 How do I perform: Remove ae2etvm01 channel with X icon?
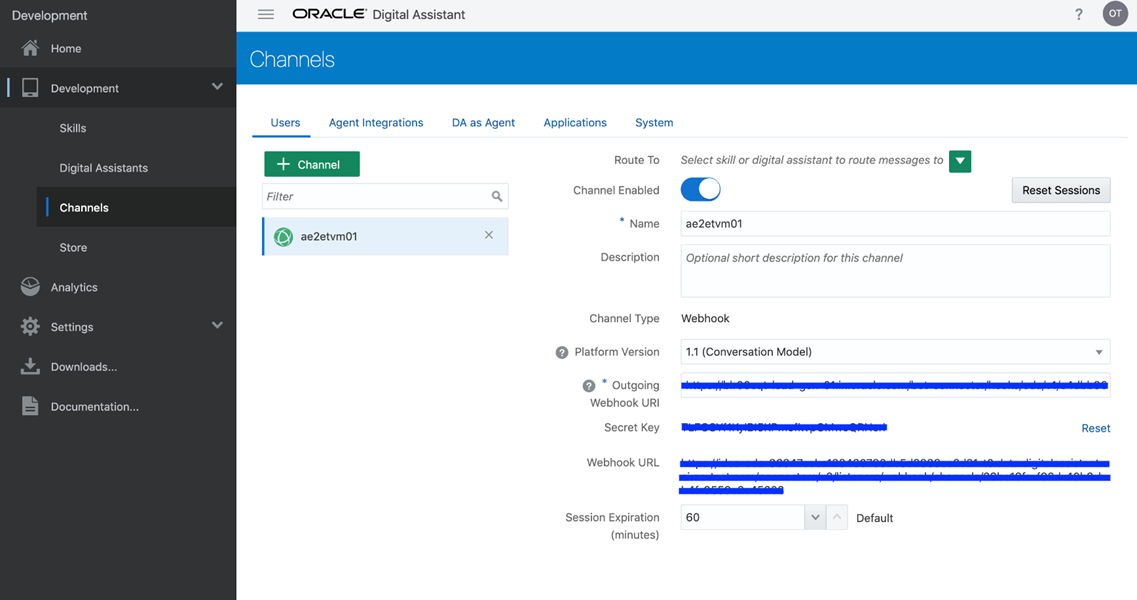[x=489, y=235]
